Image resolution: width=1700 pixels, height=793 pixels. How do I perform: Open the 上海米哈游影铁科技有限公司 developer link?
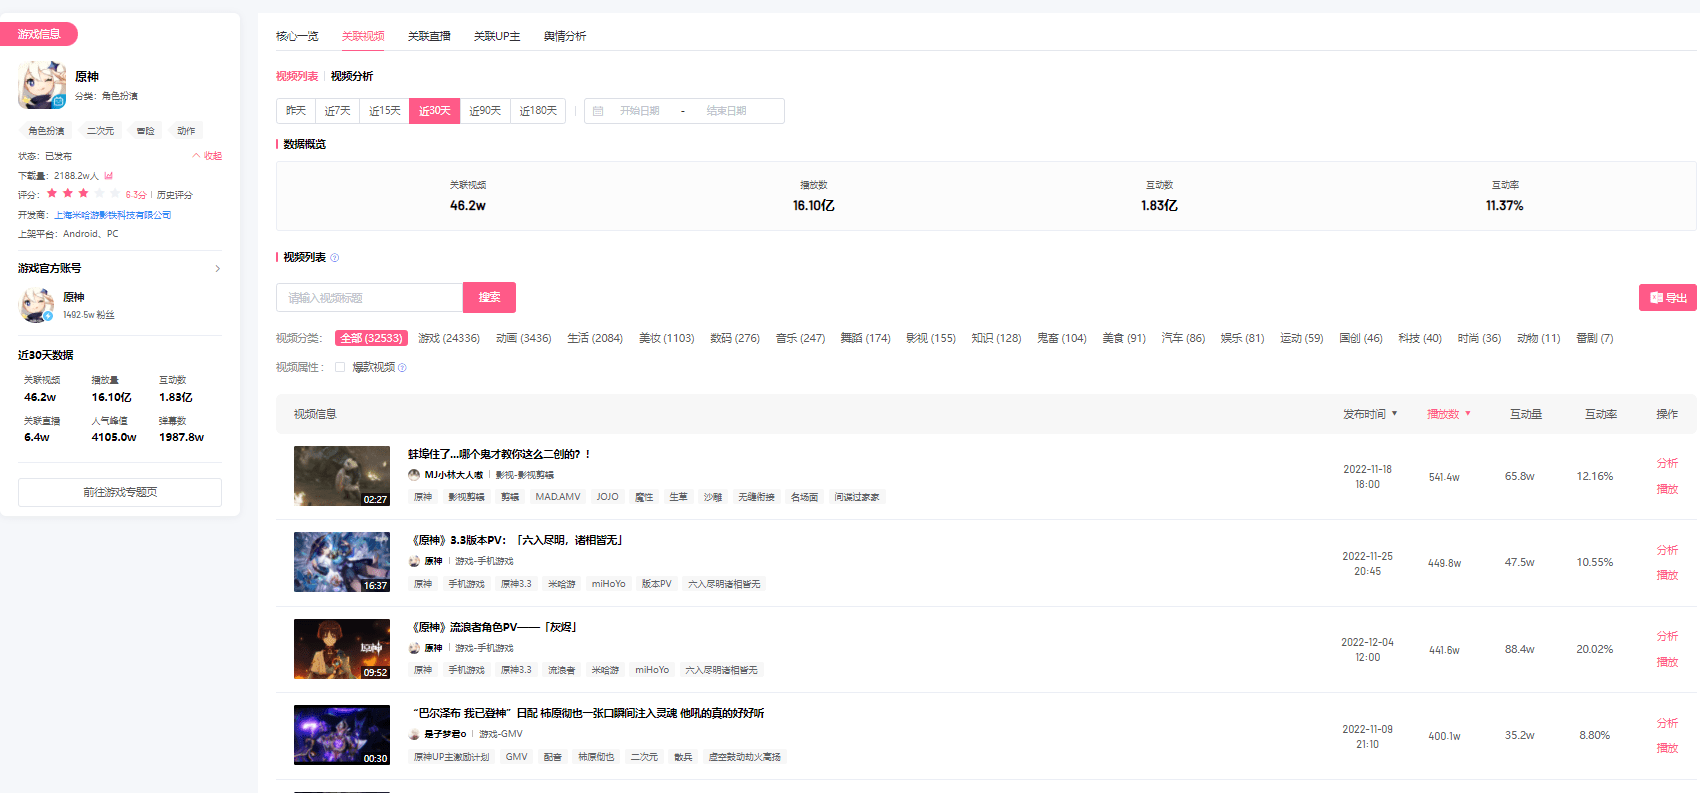pyautogui.click(x=113, y=215)
